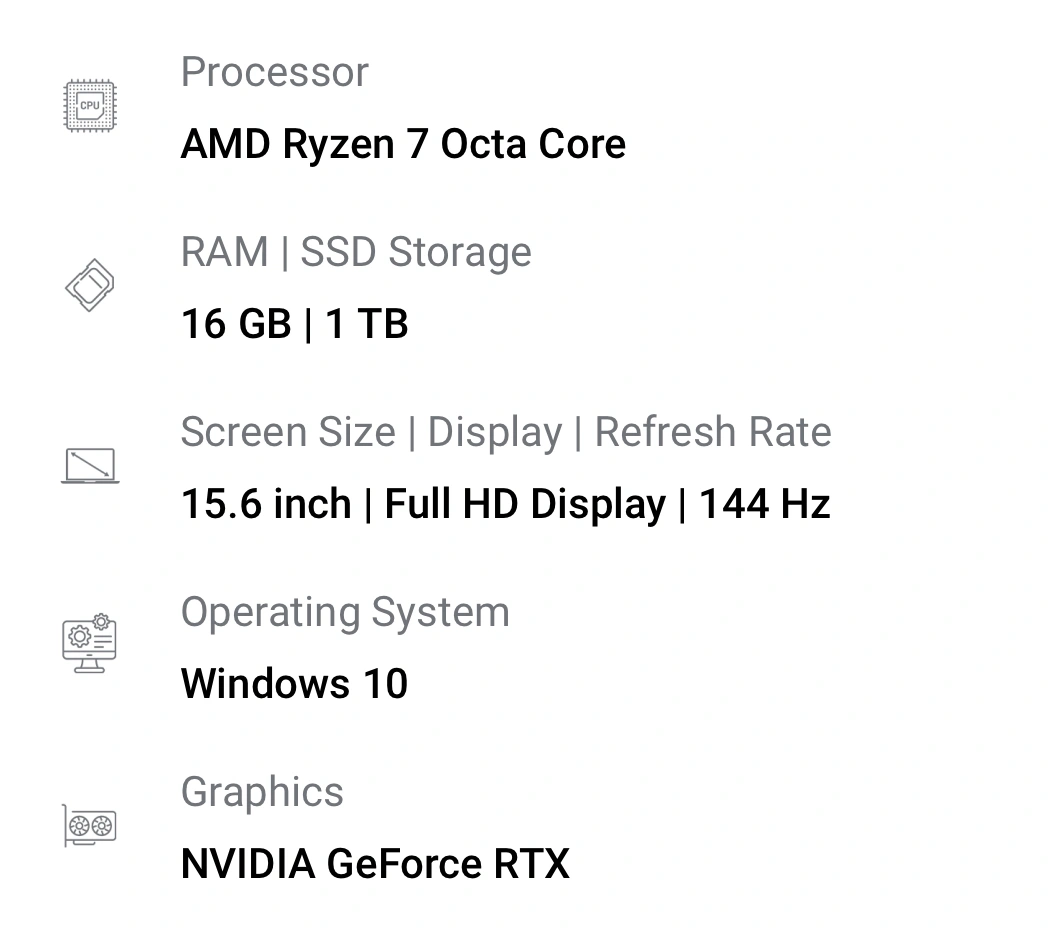Select the Graphics heading label
The height and width of the screenshot is (932, 1054).
click(262, 792)
